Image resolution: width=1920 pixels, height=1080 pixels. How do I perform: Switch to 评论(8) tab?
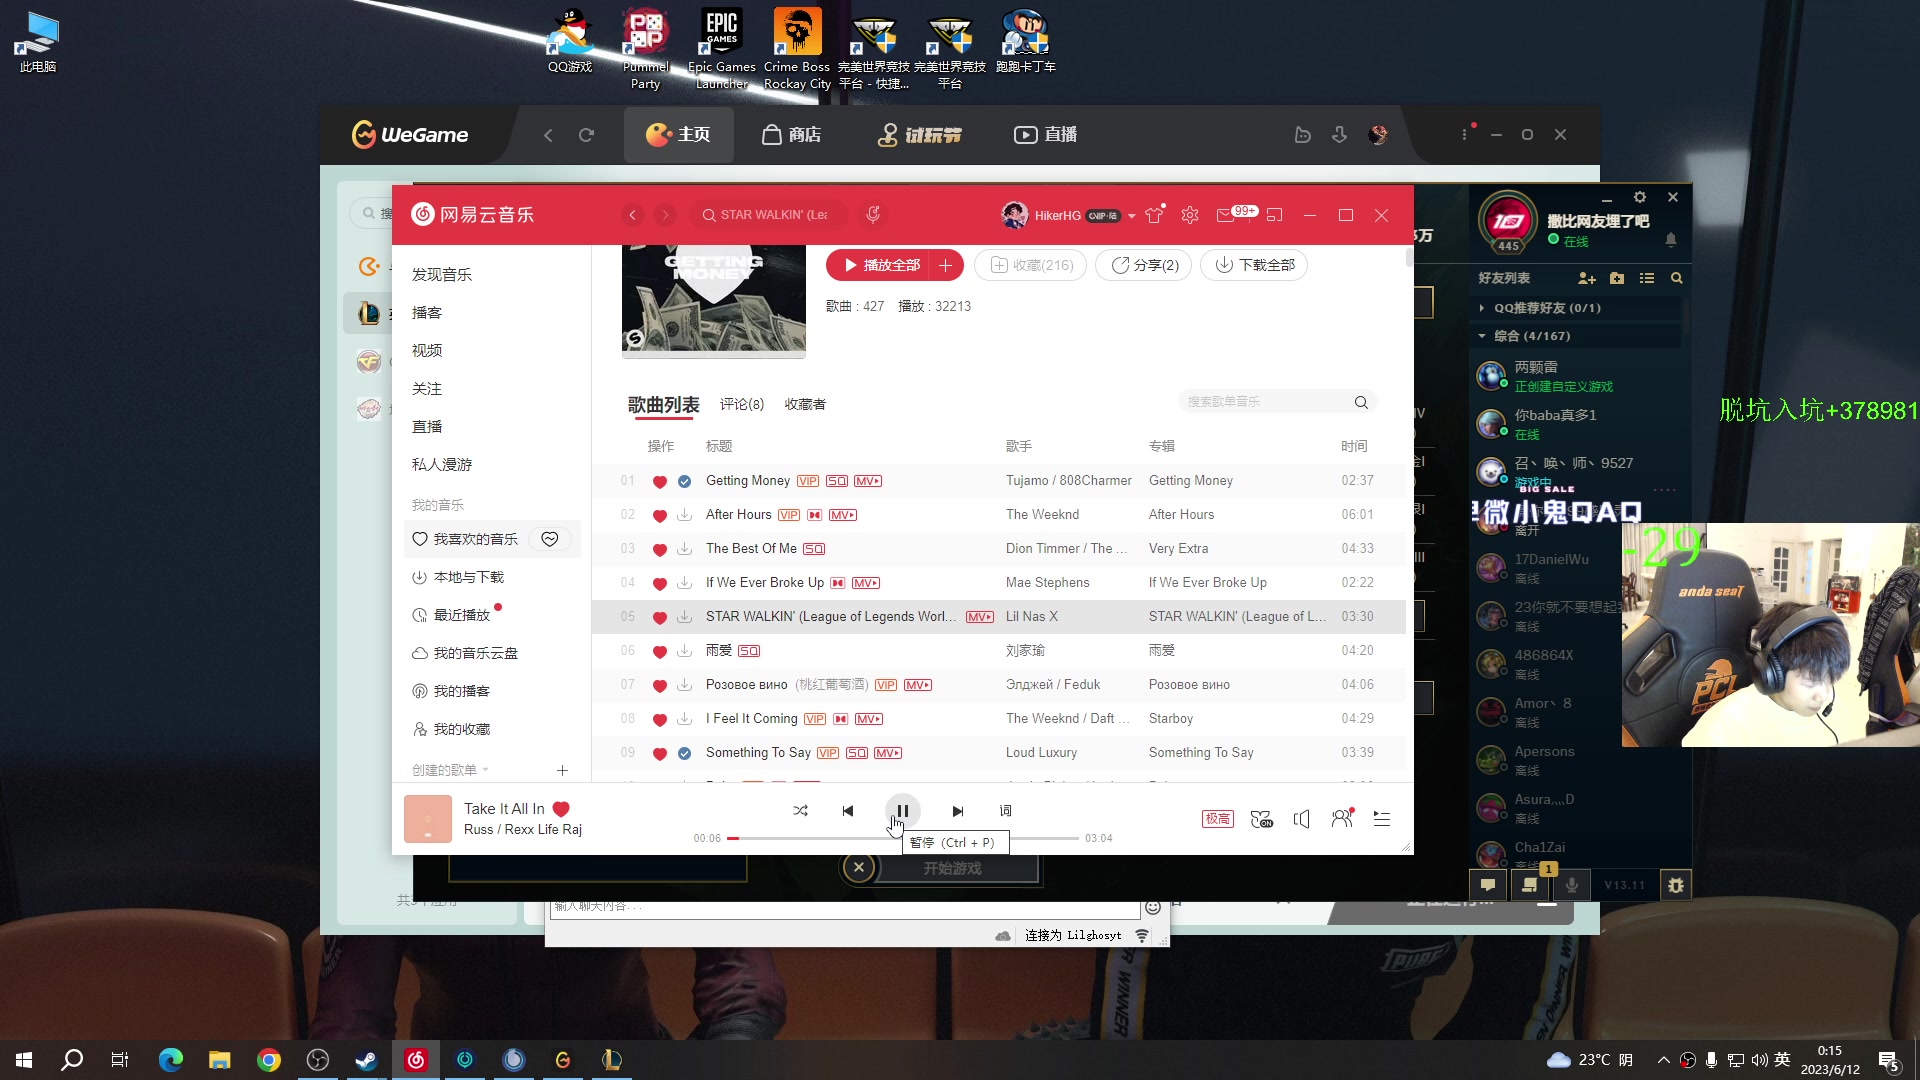coord(741,404)
